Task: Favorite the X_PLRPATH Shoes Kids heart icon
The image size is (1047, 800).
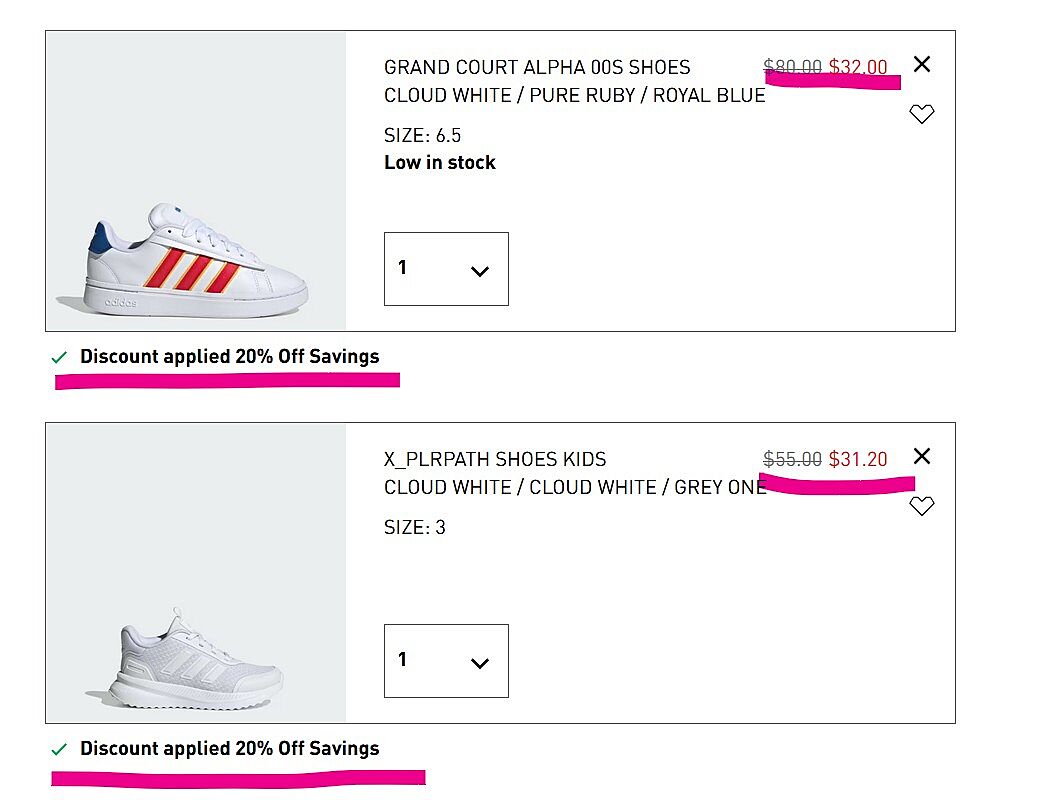Action: (x=922, y=506)
